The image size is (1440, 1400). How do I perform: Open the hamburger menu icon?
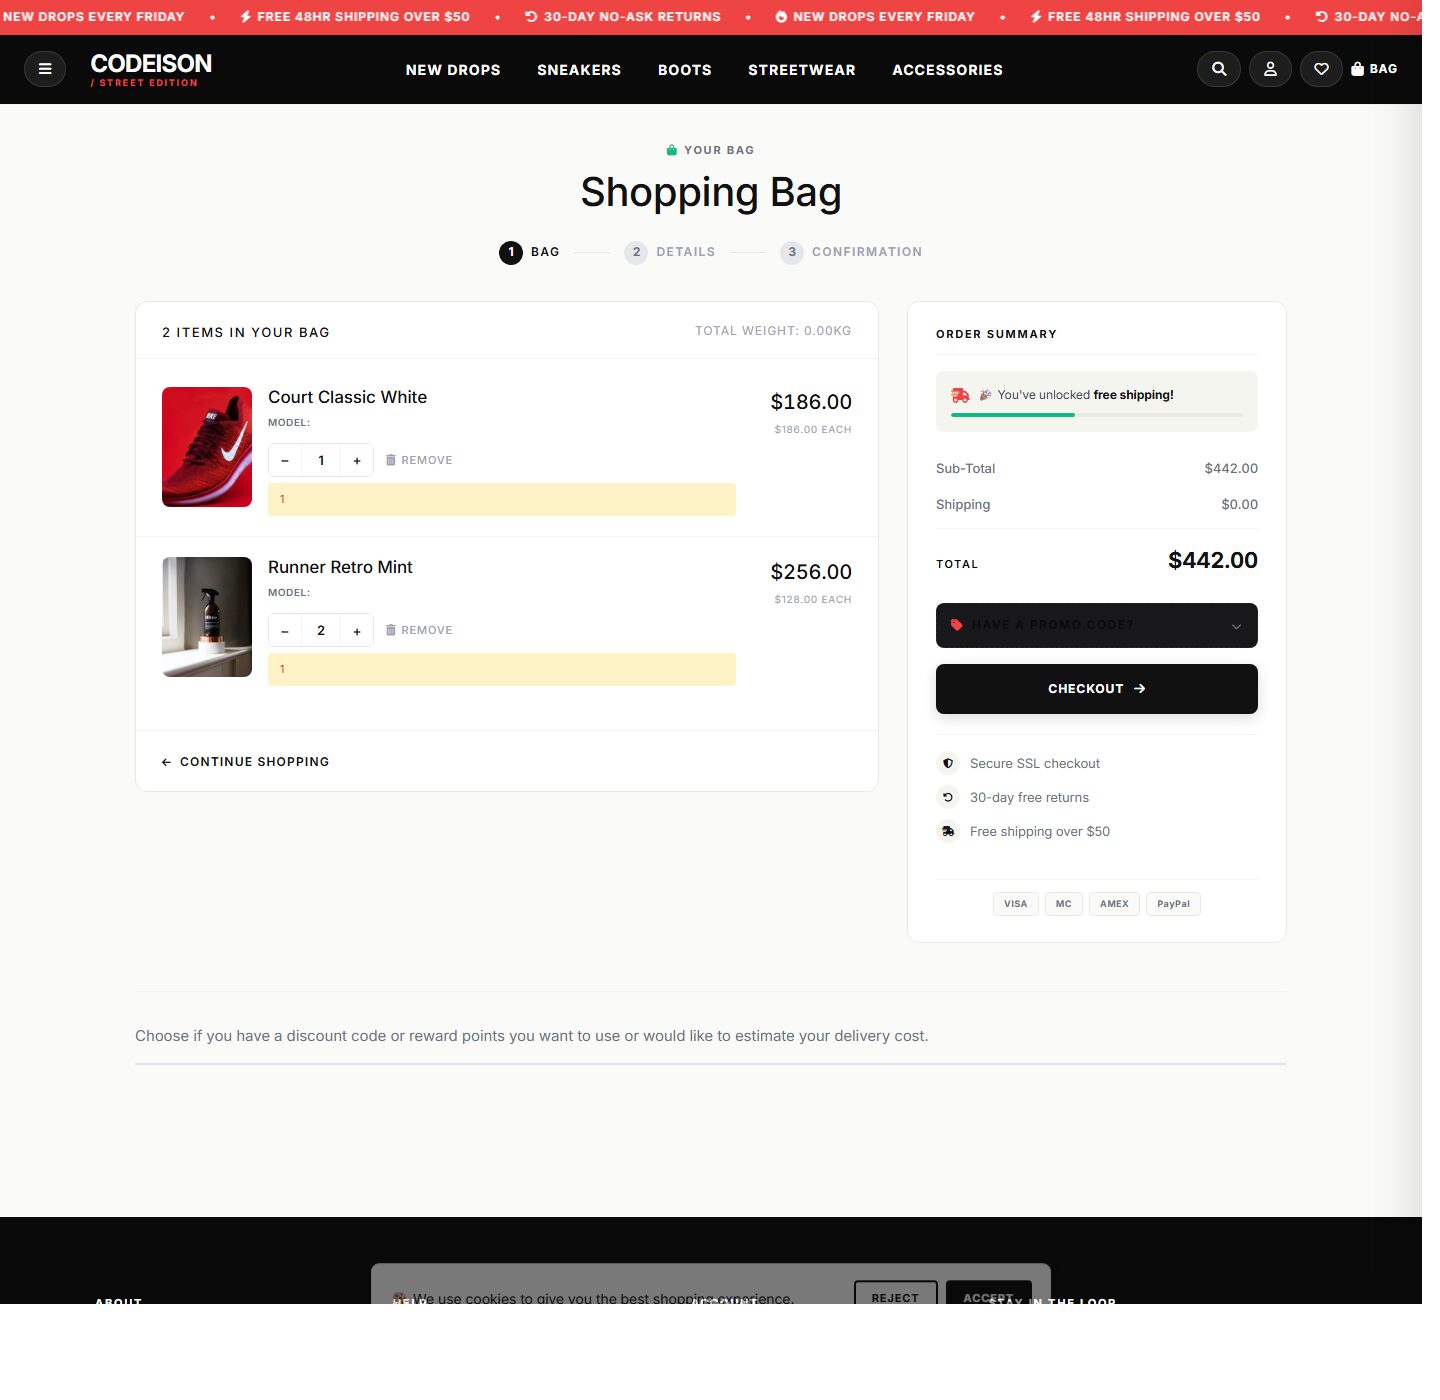(45, 69)
